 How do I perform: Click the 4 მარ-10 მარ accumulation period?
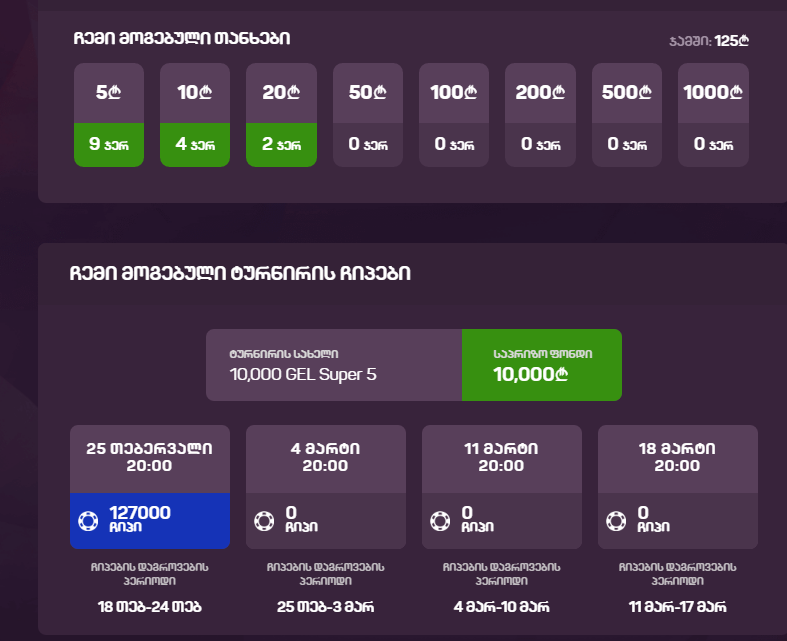[502, 606]
